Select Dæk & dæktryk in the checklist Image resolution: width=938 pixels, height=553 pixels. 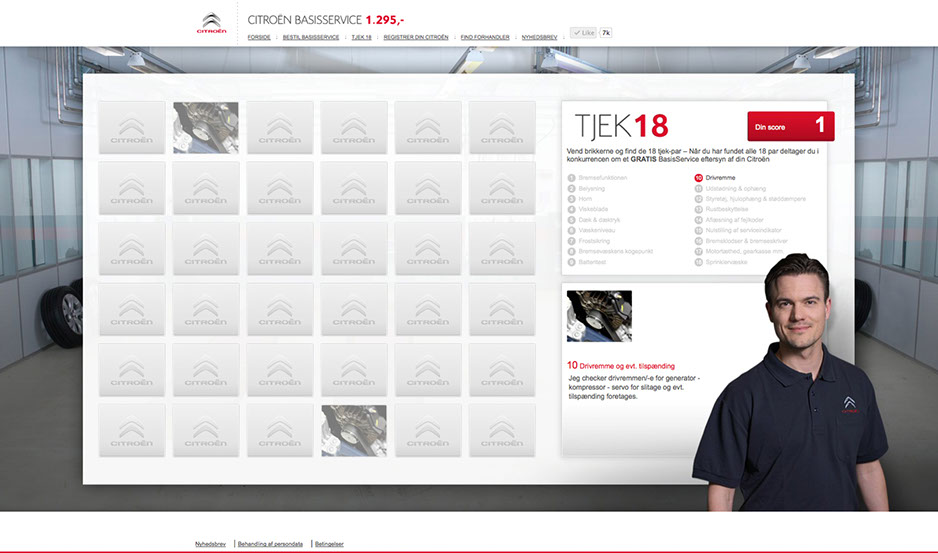point(594,220)
